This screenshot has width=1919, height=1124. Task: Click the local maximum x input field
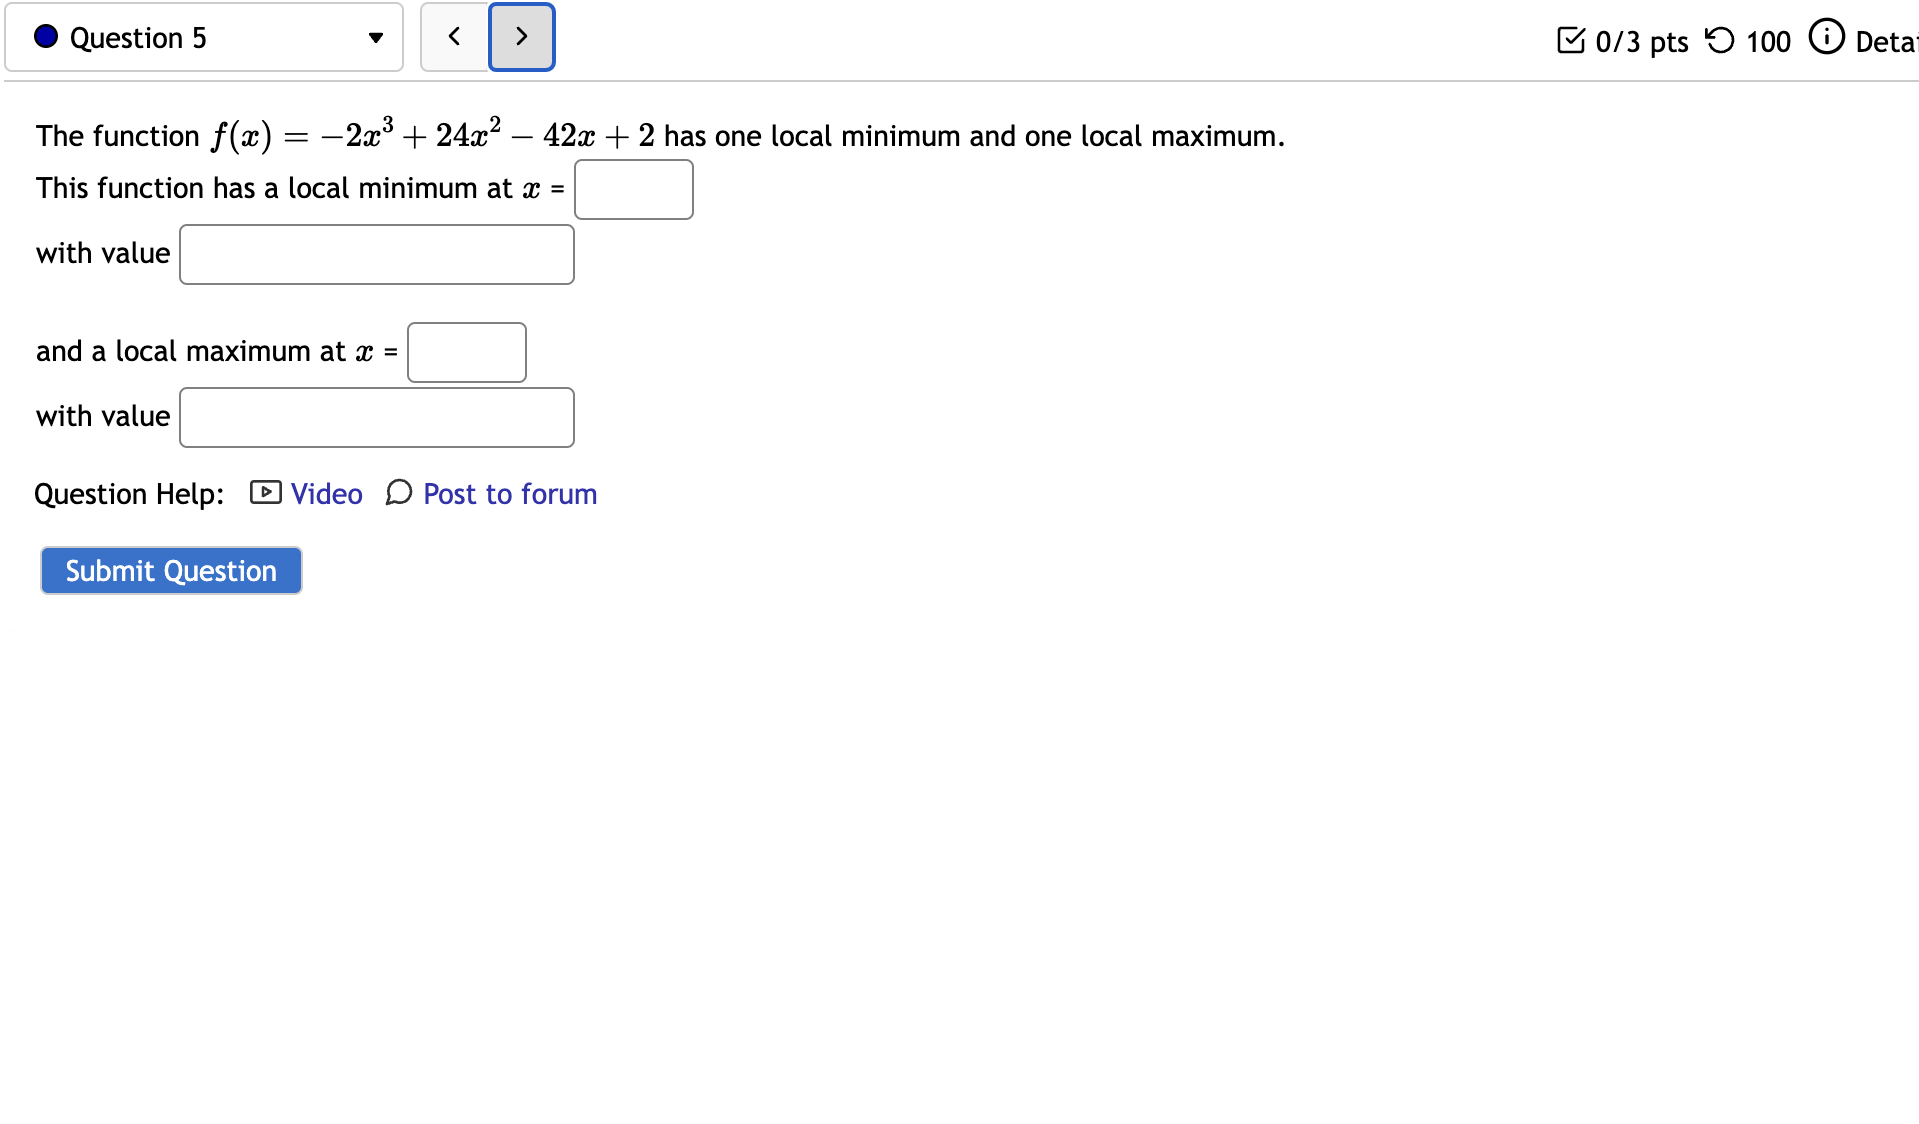click(466, 352)
